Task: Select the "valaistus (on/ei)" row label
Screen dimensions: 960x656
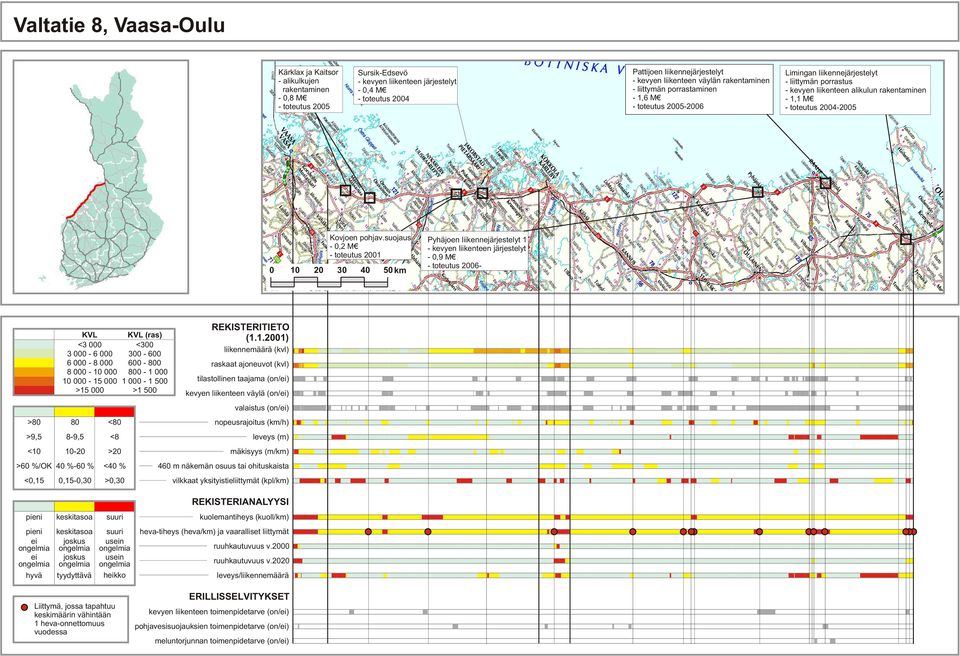Action: [261, 408]
